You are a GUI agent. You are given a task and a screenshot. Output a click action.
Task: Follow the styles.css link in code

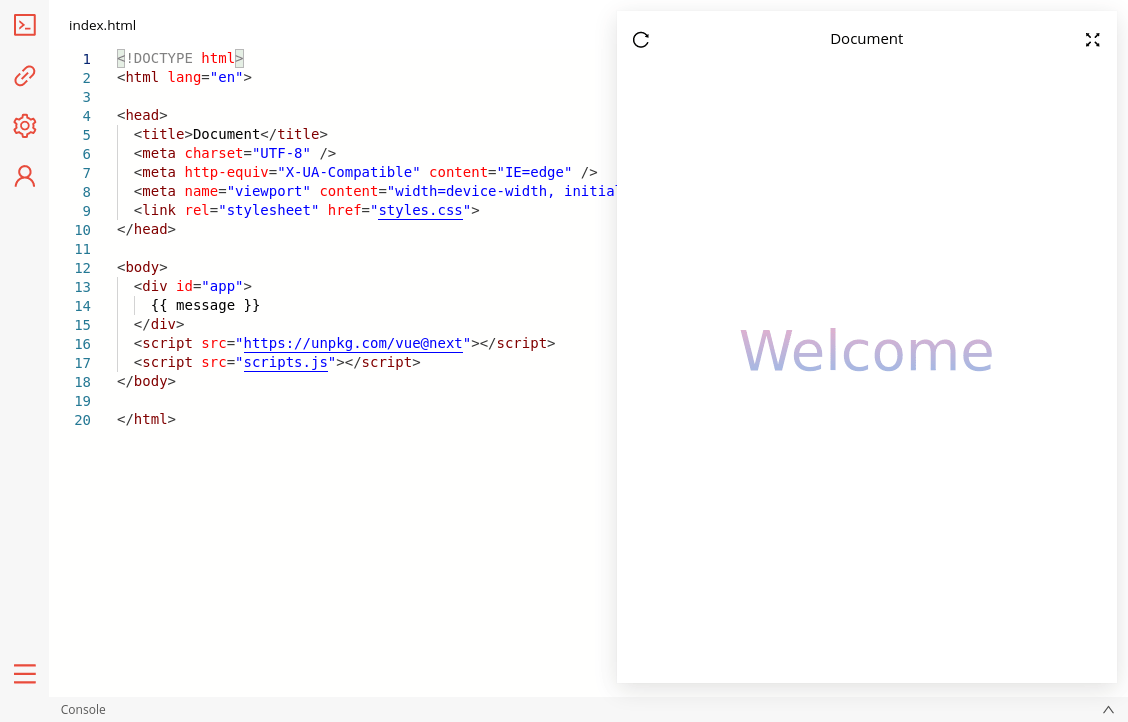pos(420,210)
